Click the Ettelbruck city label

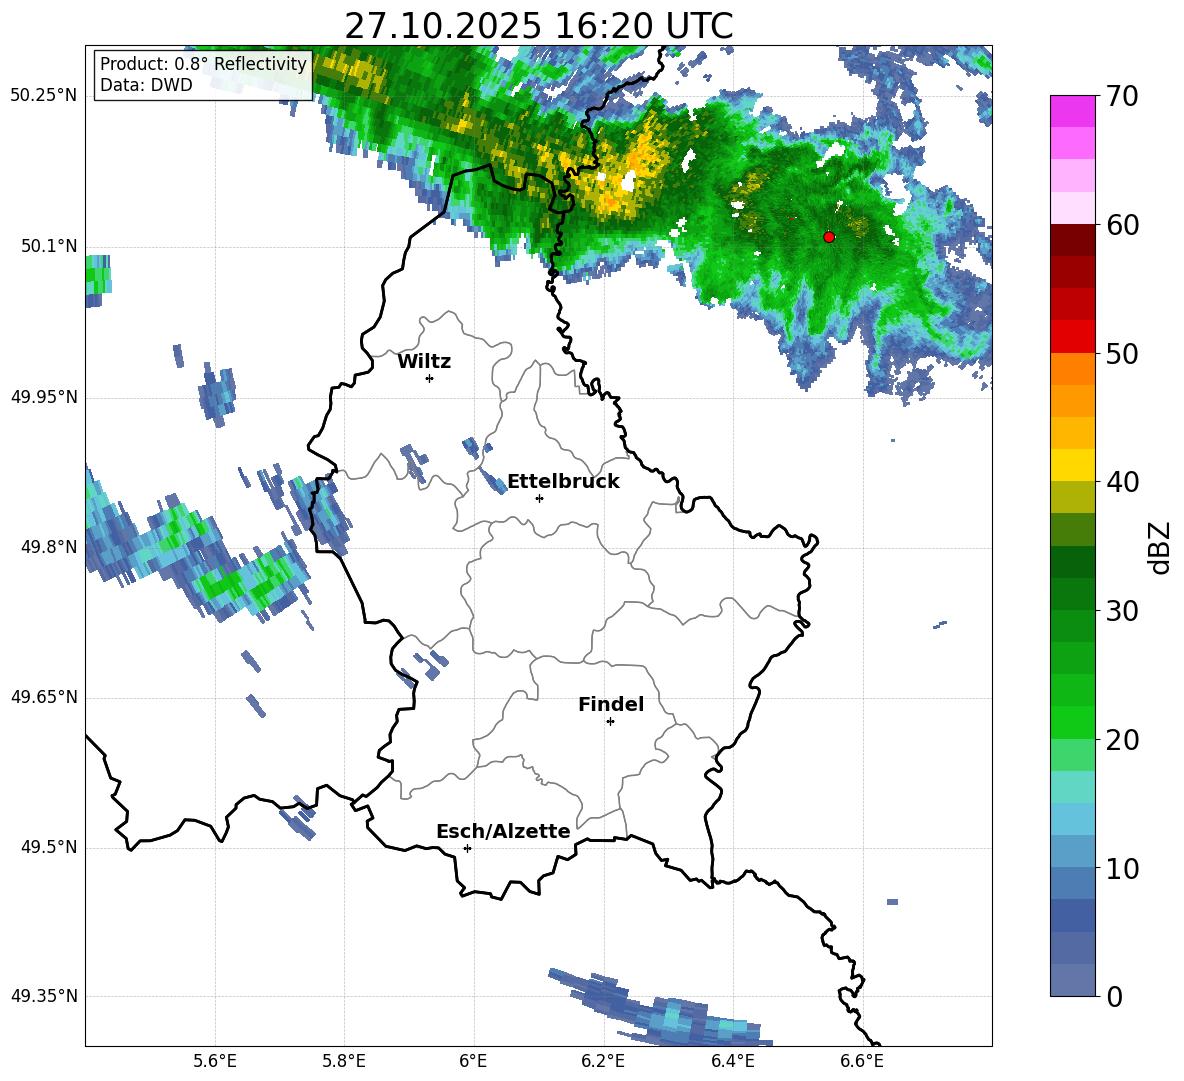(x=563, y=482)
